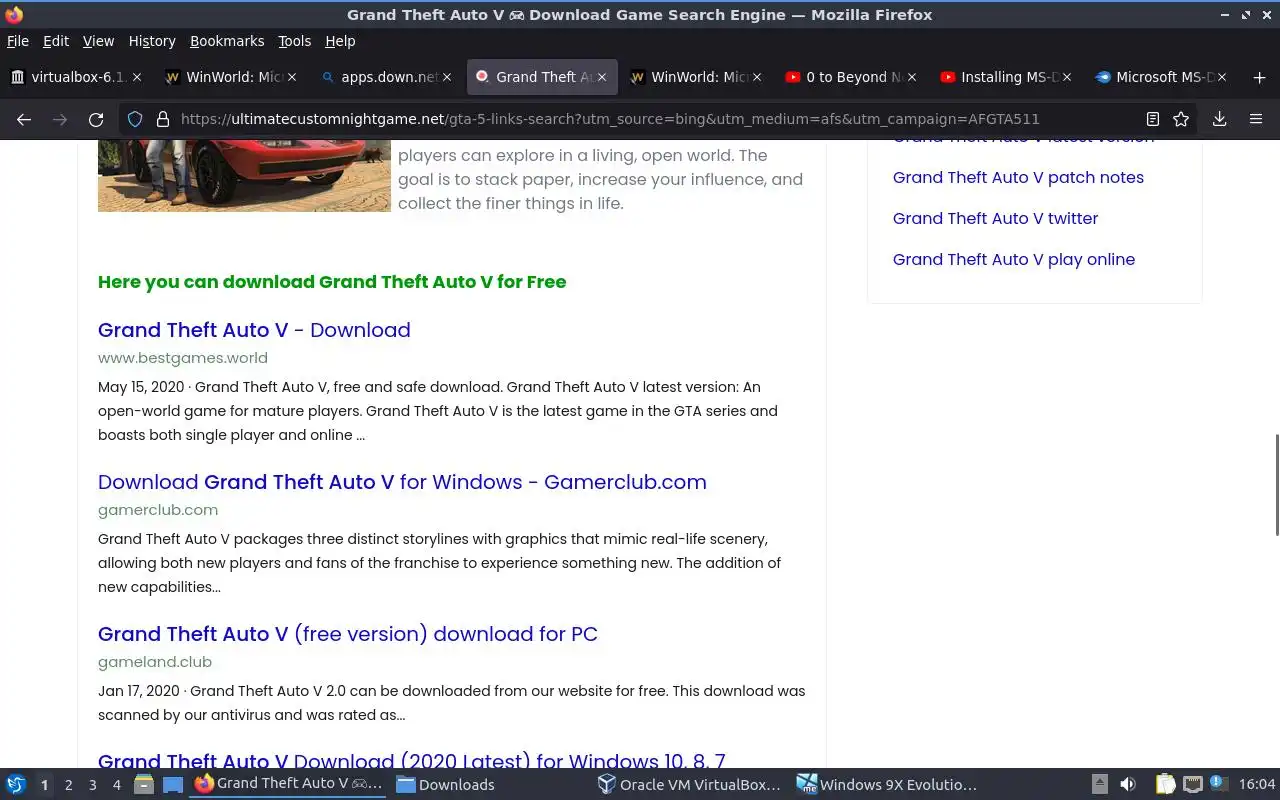Open a new tab with plus button
1280x800 pixels.
[1259, 77]
